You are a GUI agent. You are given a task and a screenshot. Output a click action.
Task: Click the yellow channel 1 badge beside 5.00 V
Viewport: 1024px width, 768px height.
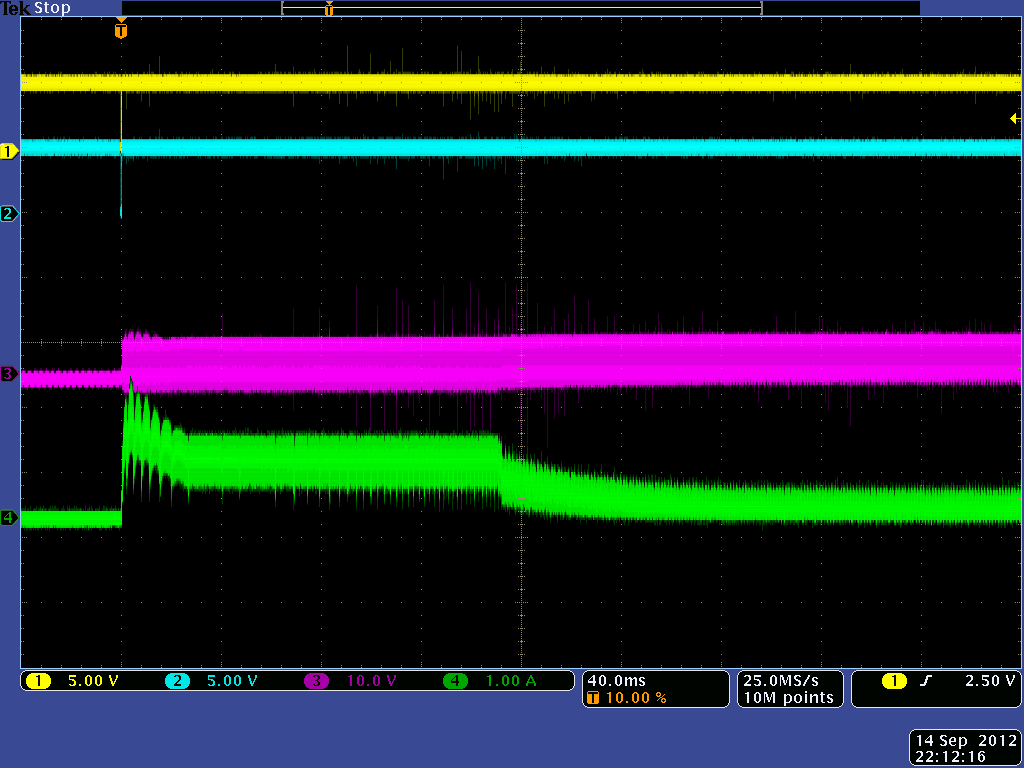click(x=39, y=681)
